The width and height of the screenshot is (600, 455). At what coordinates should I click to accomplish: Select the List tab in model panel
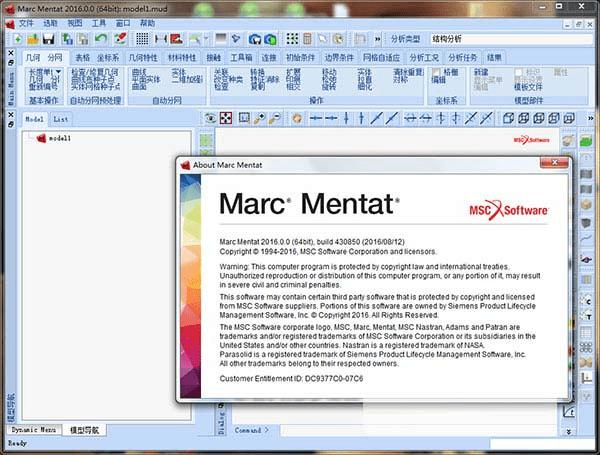(60, 119)
